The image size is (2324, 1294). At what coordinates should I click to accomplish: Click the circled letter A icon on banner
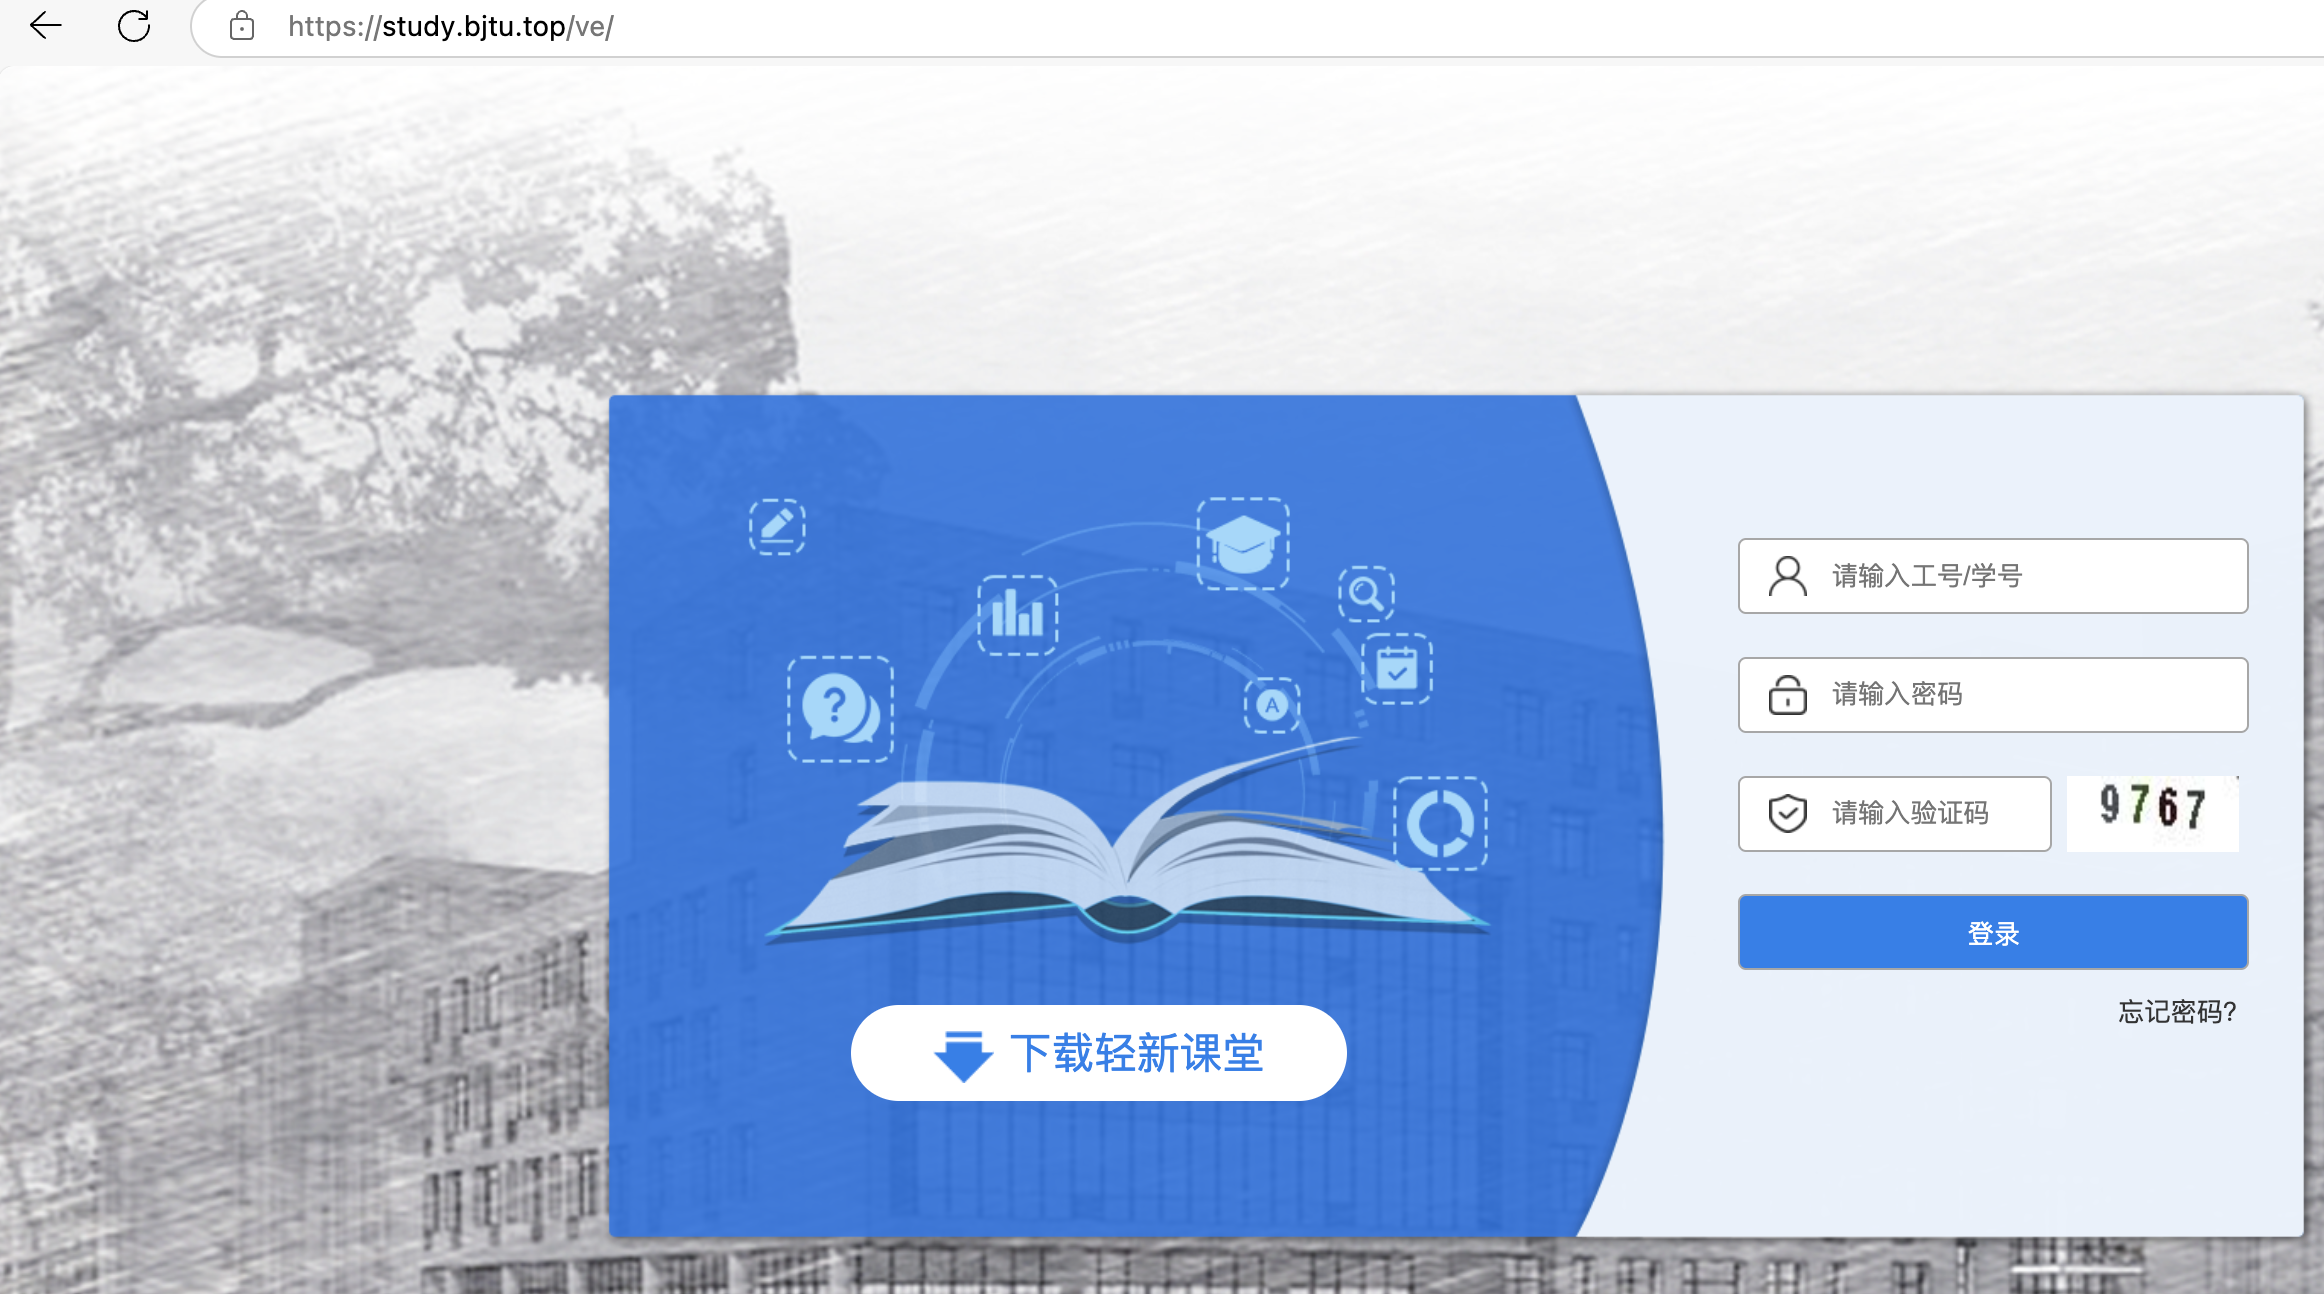[x=1272, y=705]
